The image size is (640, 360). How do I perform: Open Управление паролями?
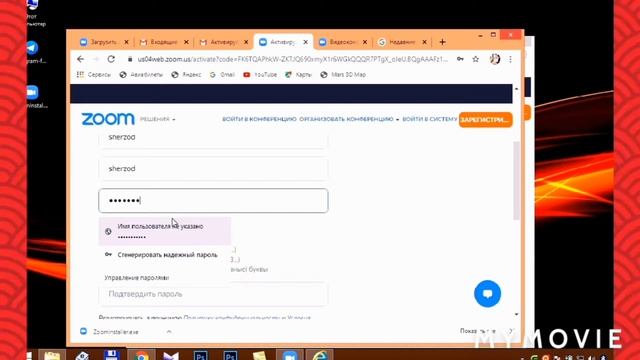[137, 278]
